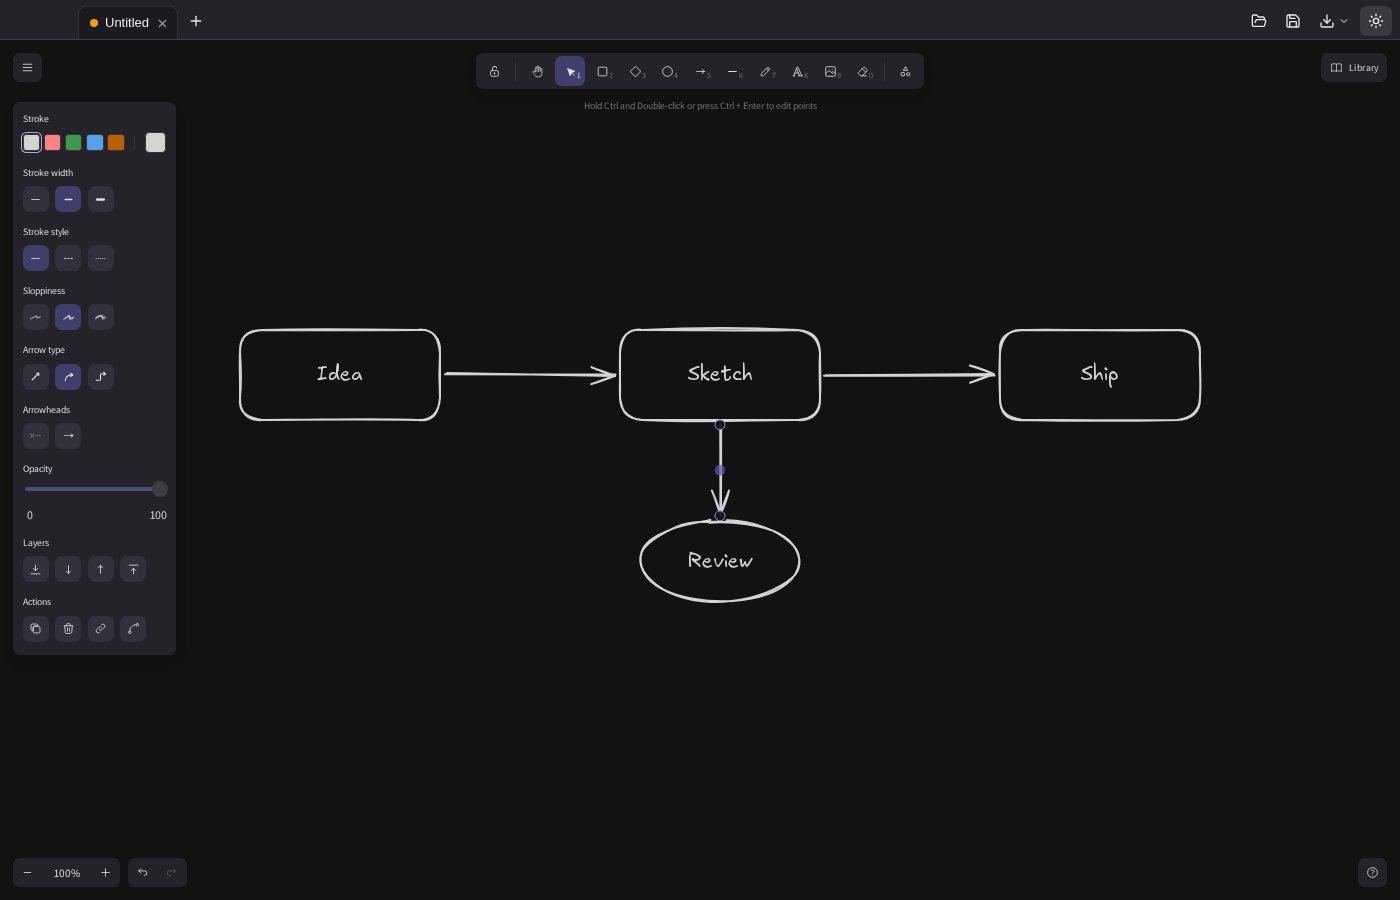Open the custom stroke color picker

click(x=155, y=142)
